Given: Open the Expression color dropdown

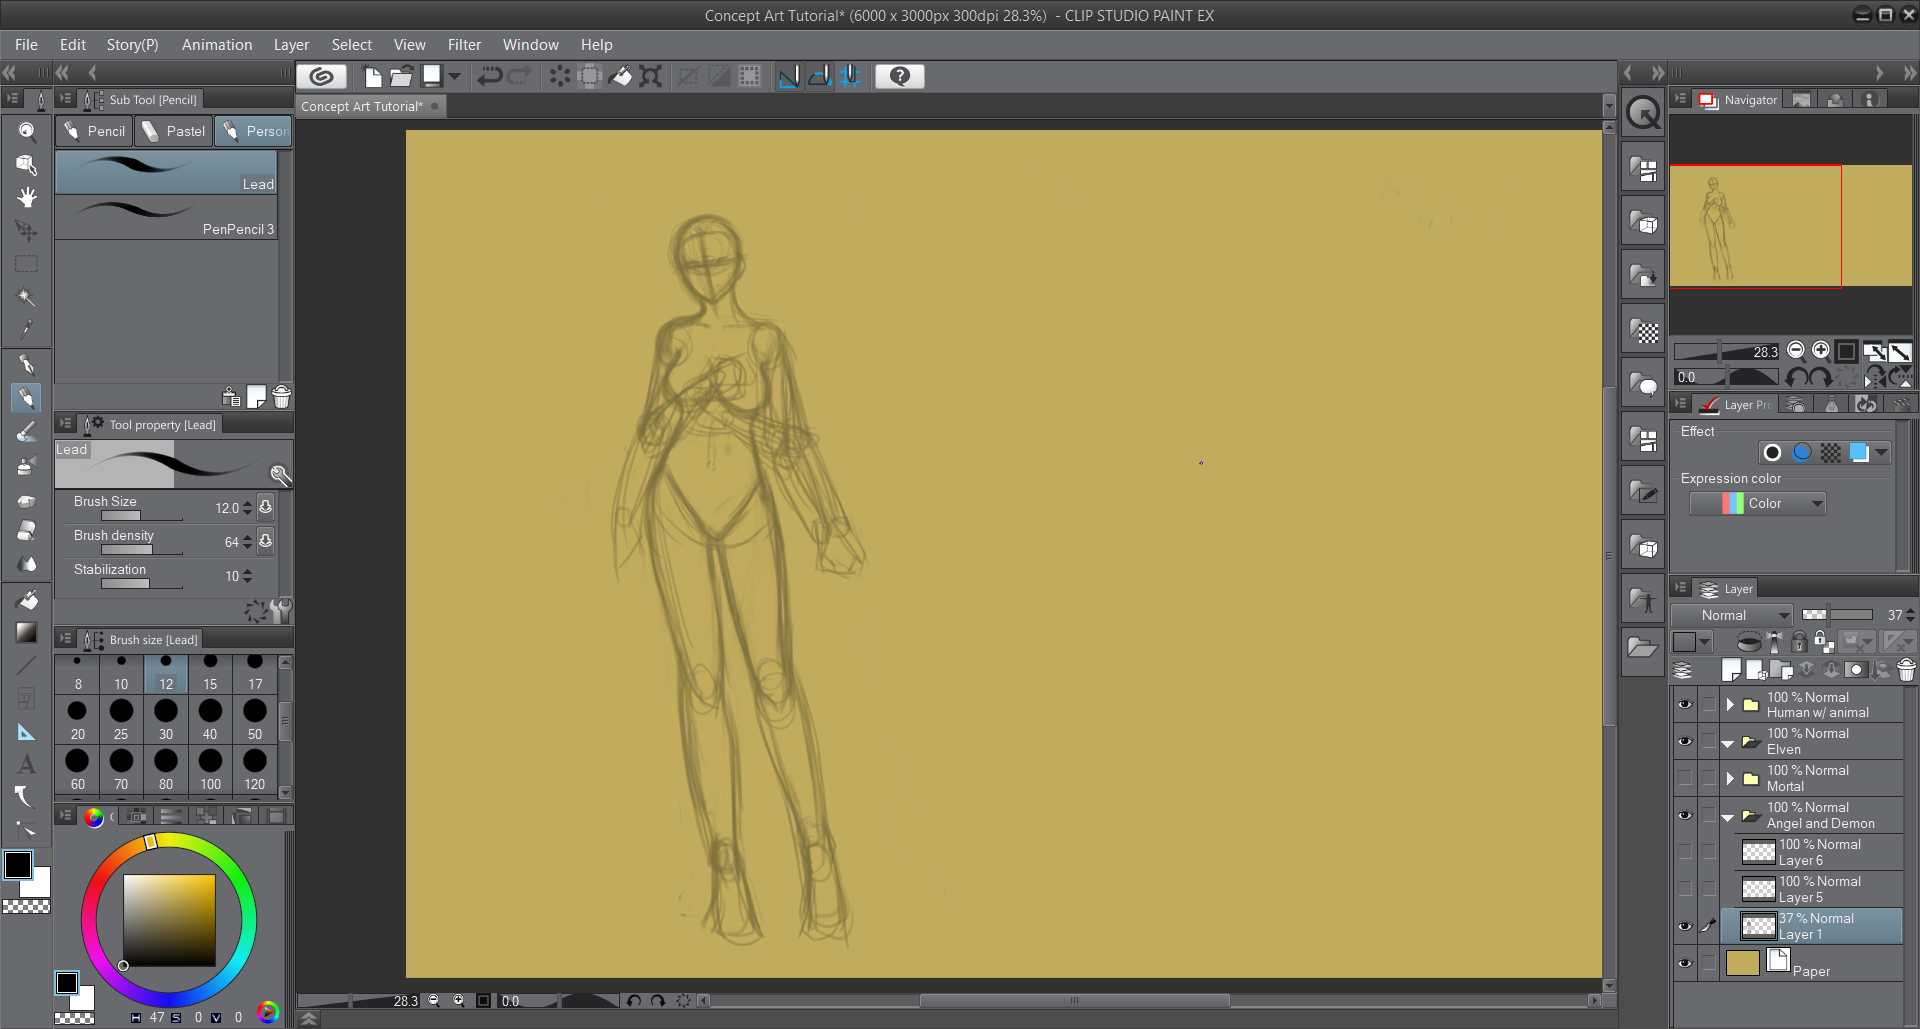Looking at the screenshot, I should coord(1758,504).
